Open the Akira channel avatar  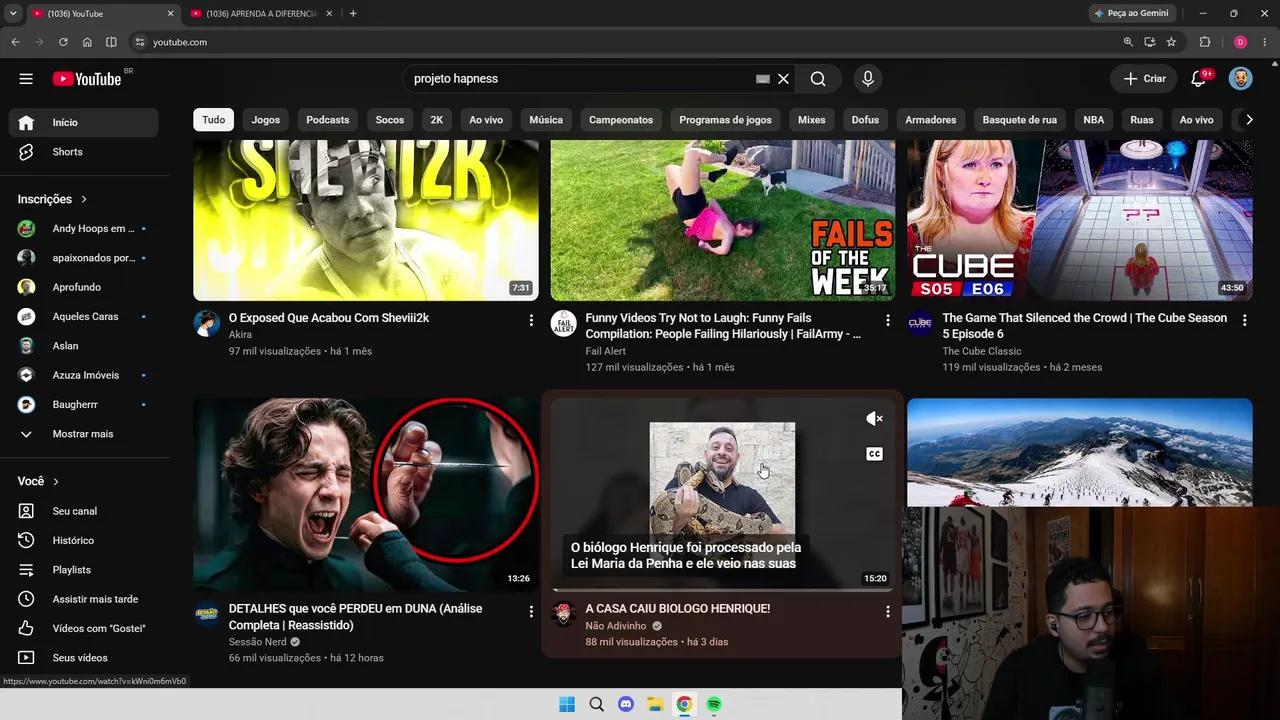tap(206, 323)
